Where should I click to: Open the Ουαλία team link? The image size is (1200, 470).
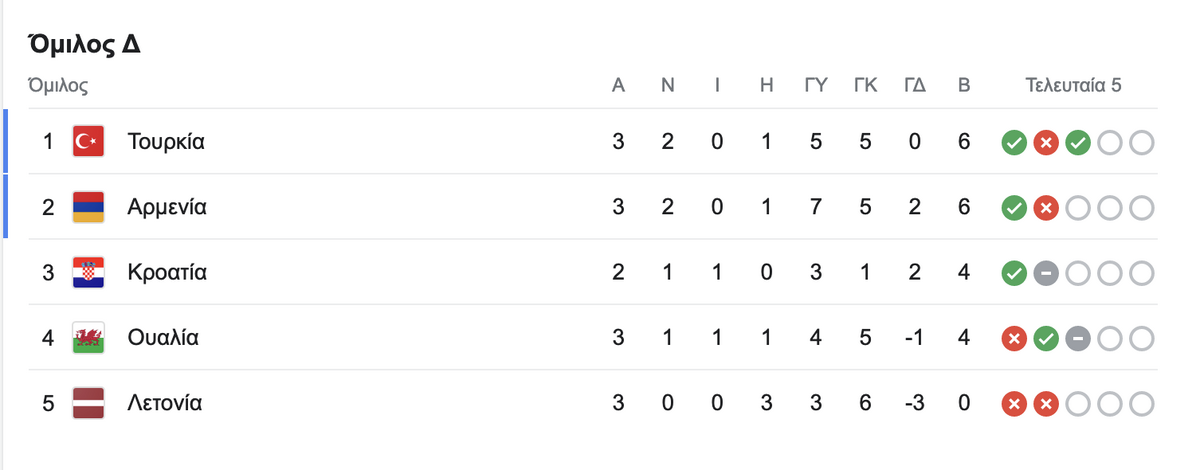click(163, 338)
